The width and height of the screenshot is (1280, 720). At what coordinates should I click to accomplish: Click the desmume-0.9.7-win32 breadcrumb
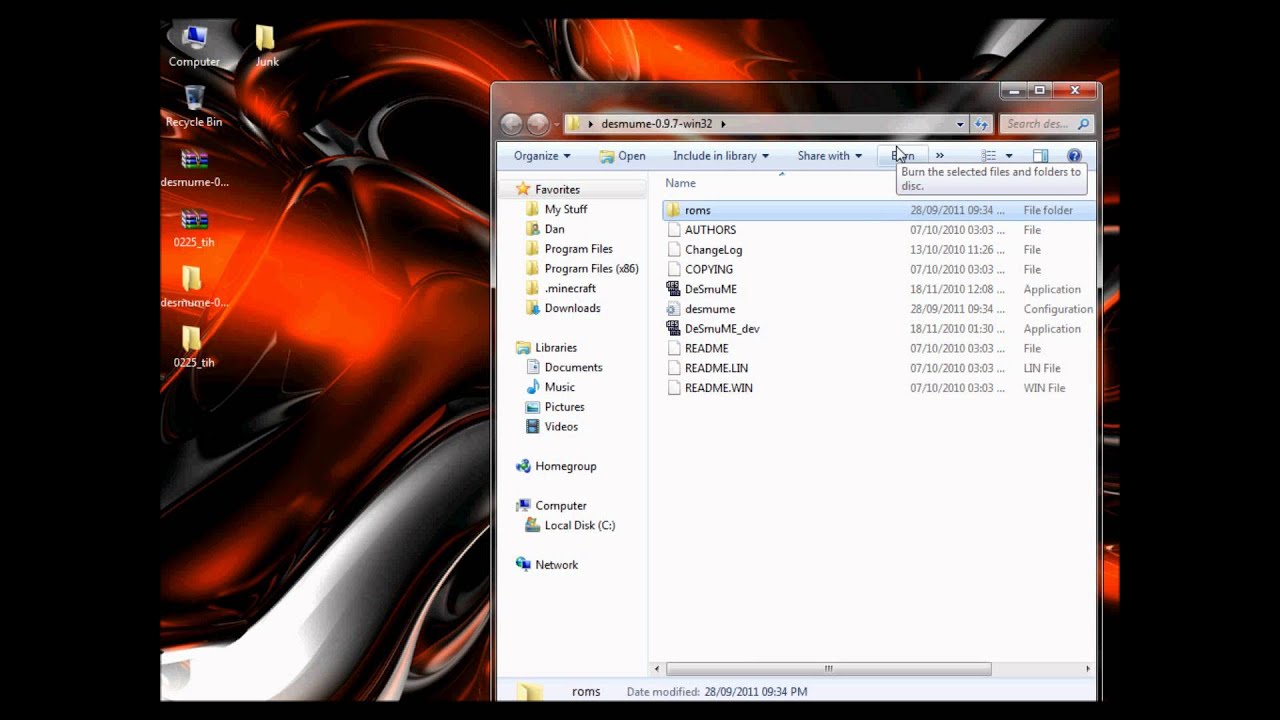point(657,124)
